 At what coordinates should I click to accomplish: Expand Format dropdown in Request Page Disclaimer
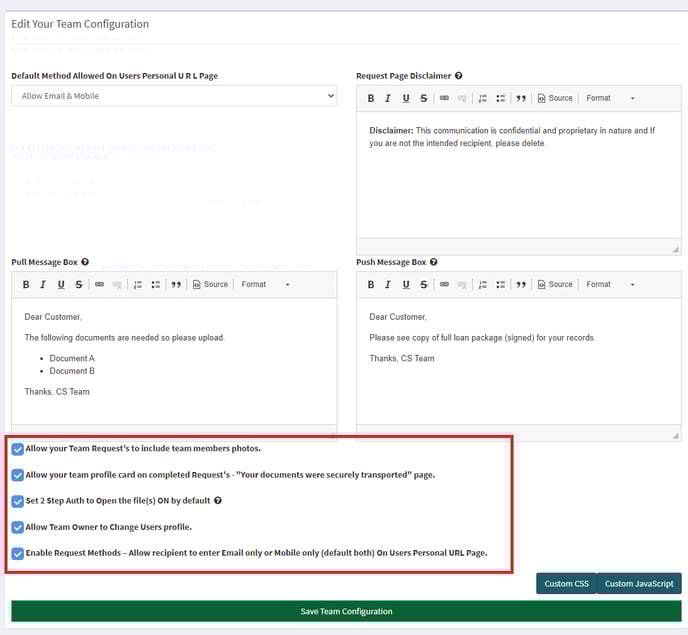(x=611, y=98)
